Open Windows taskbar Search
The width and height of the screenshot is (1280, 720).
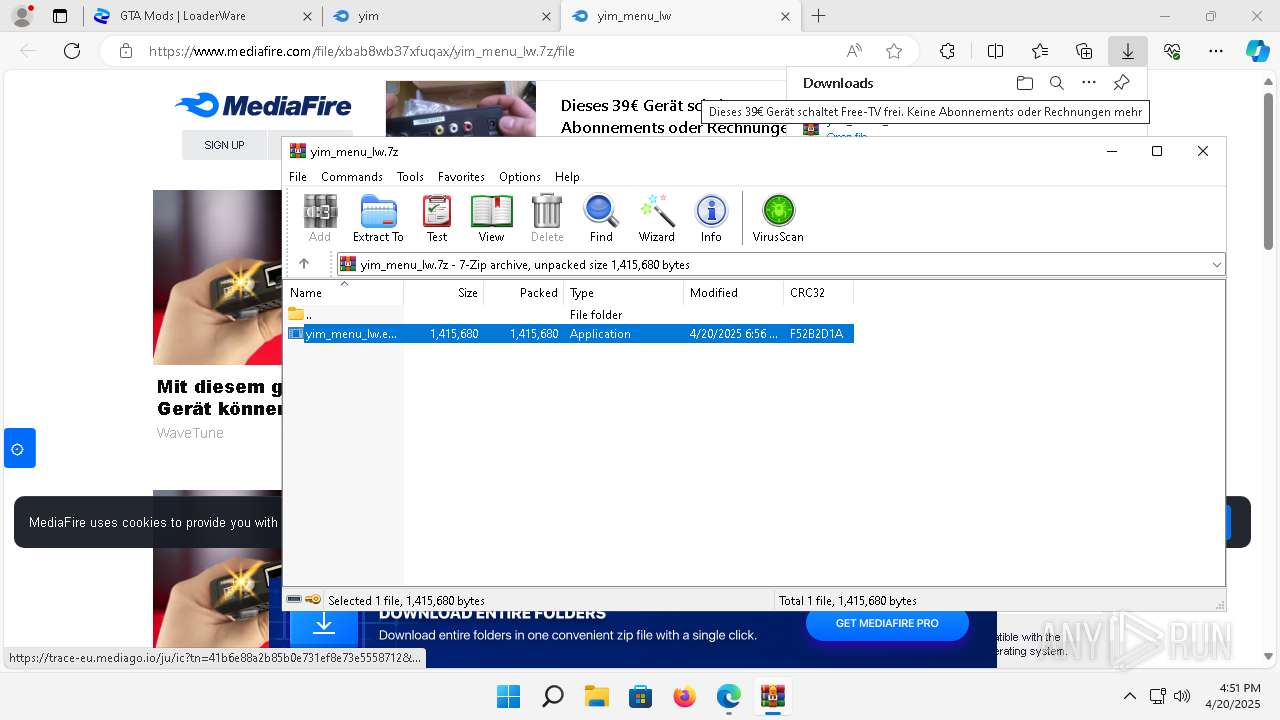pyautogui.click(x=552, y=696)
